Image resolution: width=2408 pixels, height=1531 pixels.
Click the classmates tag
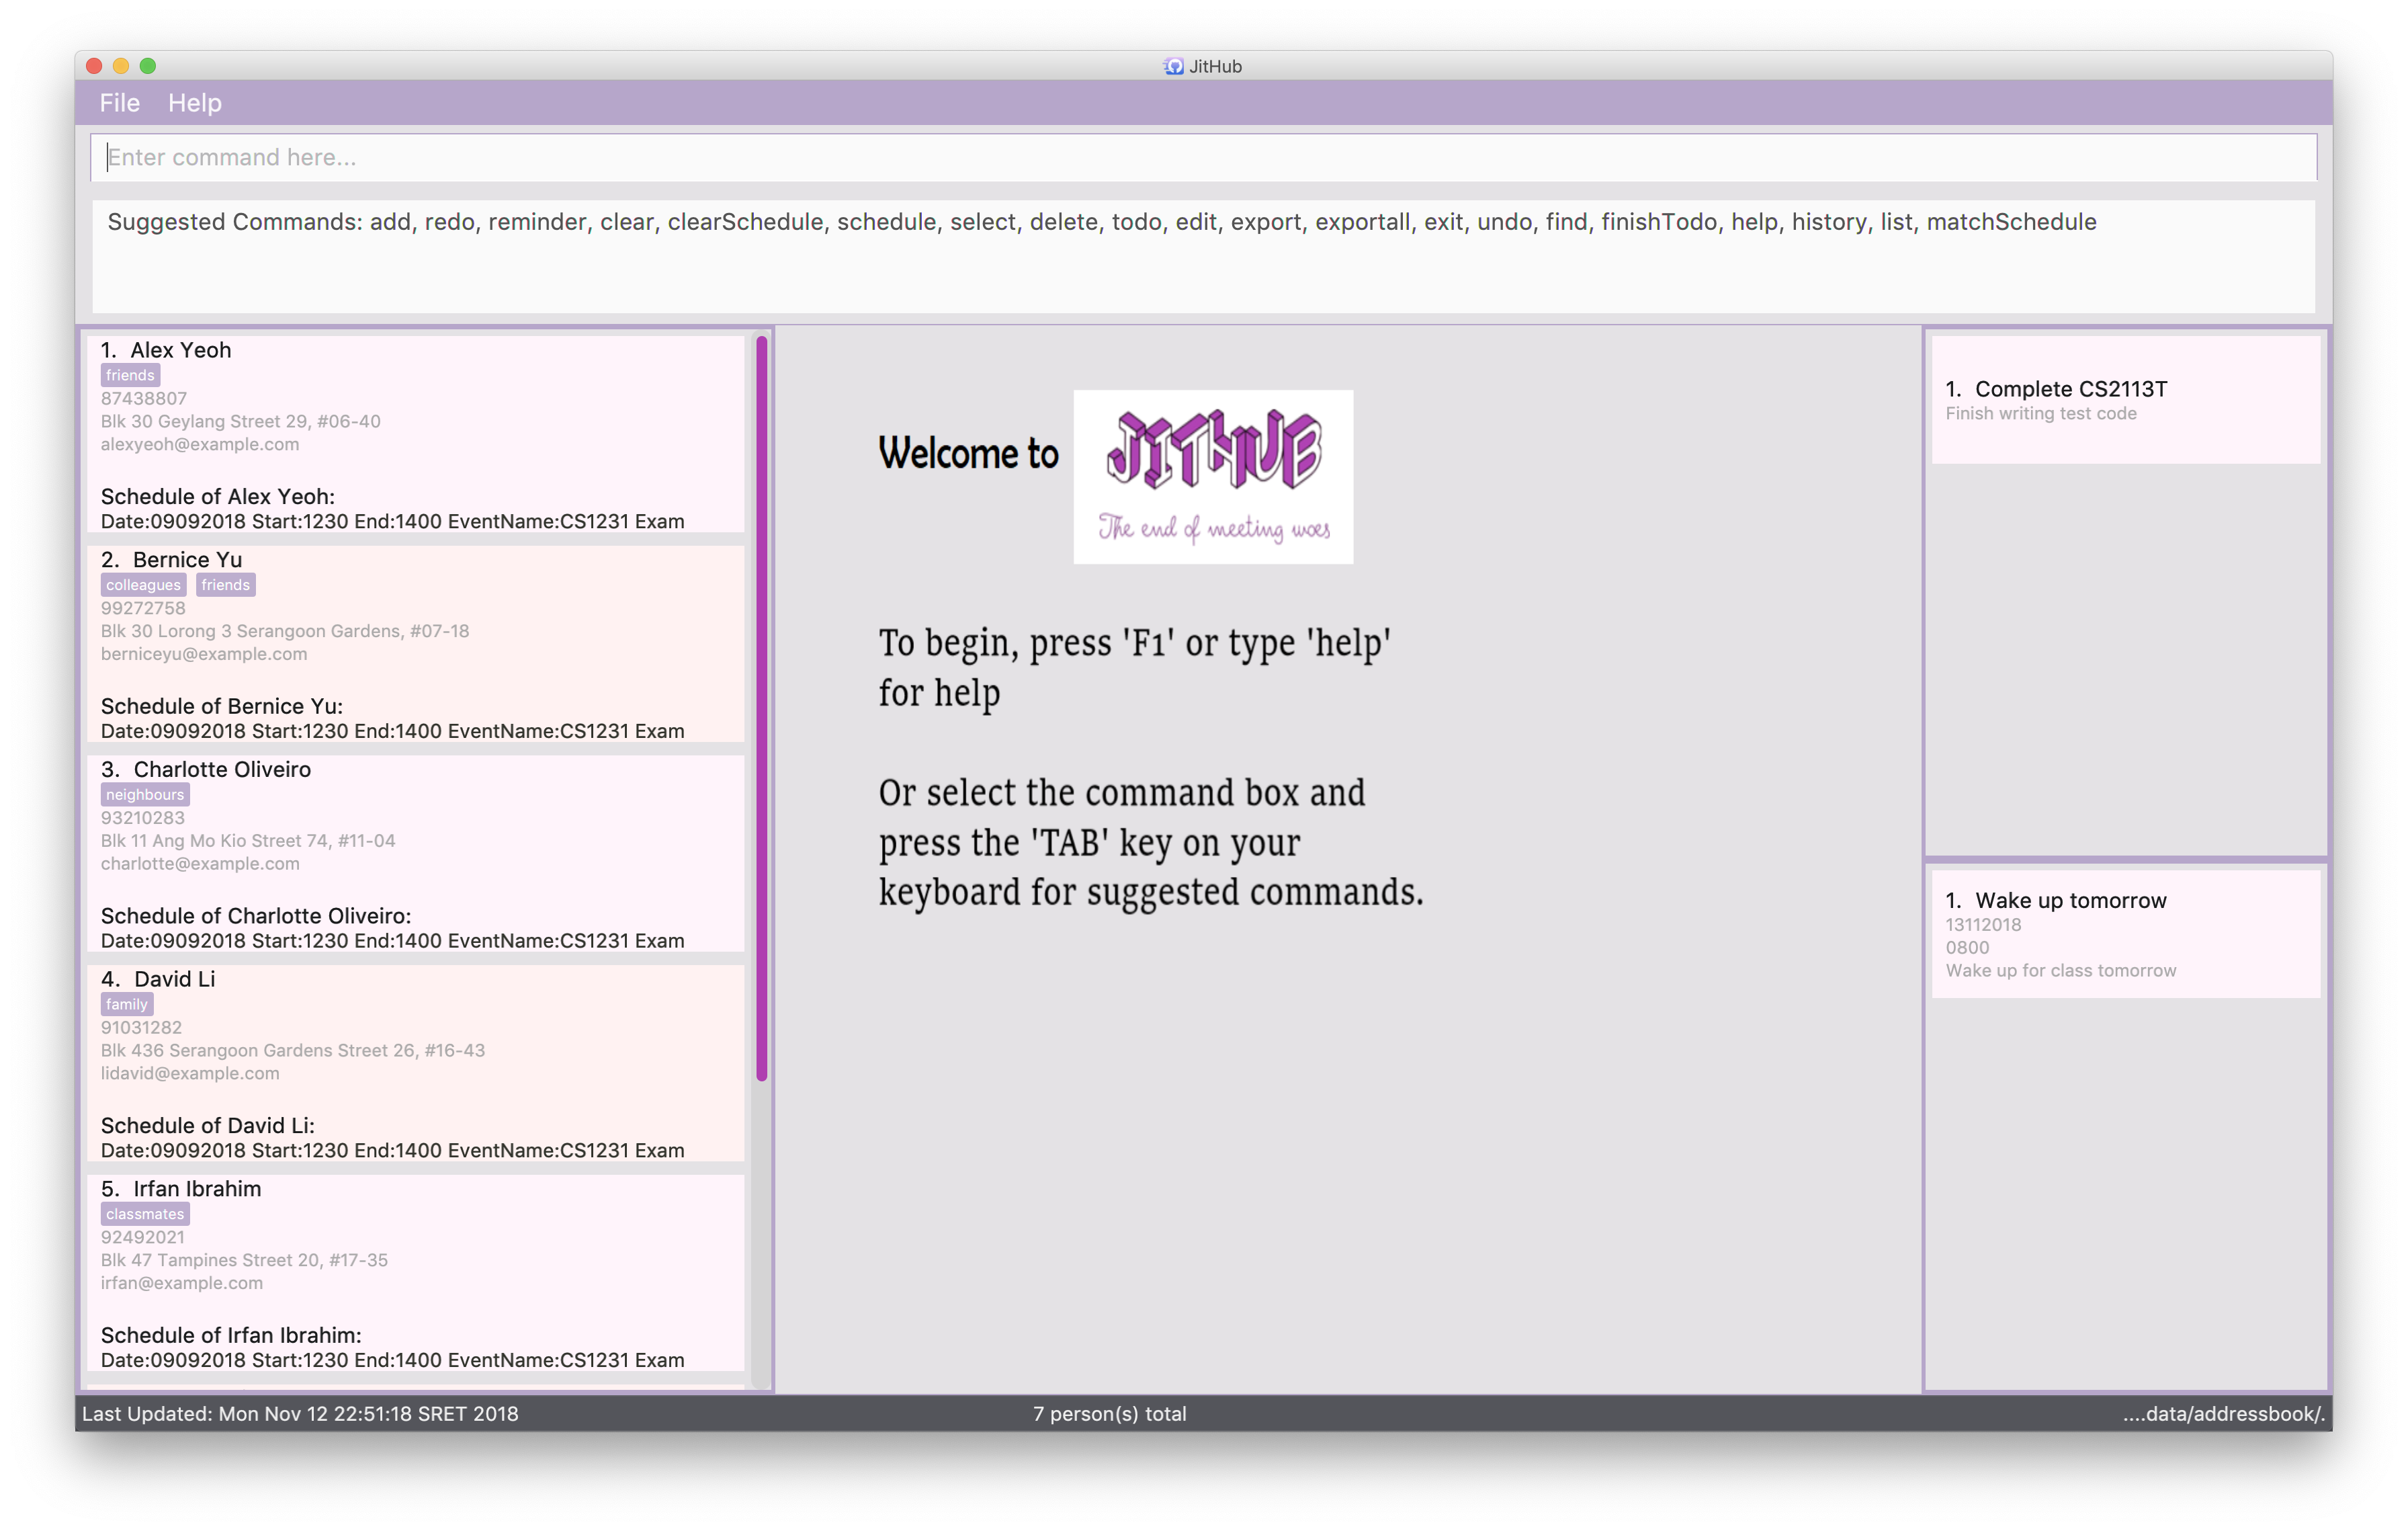coord(144,1214)
